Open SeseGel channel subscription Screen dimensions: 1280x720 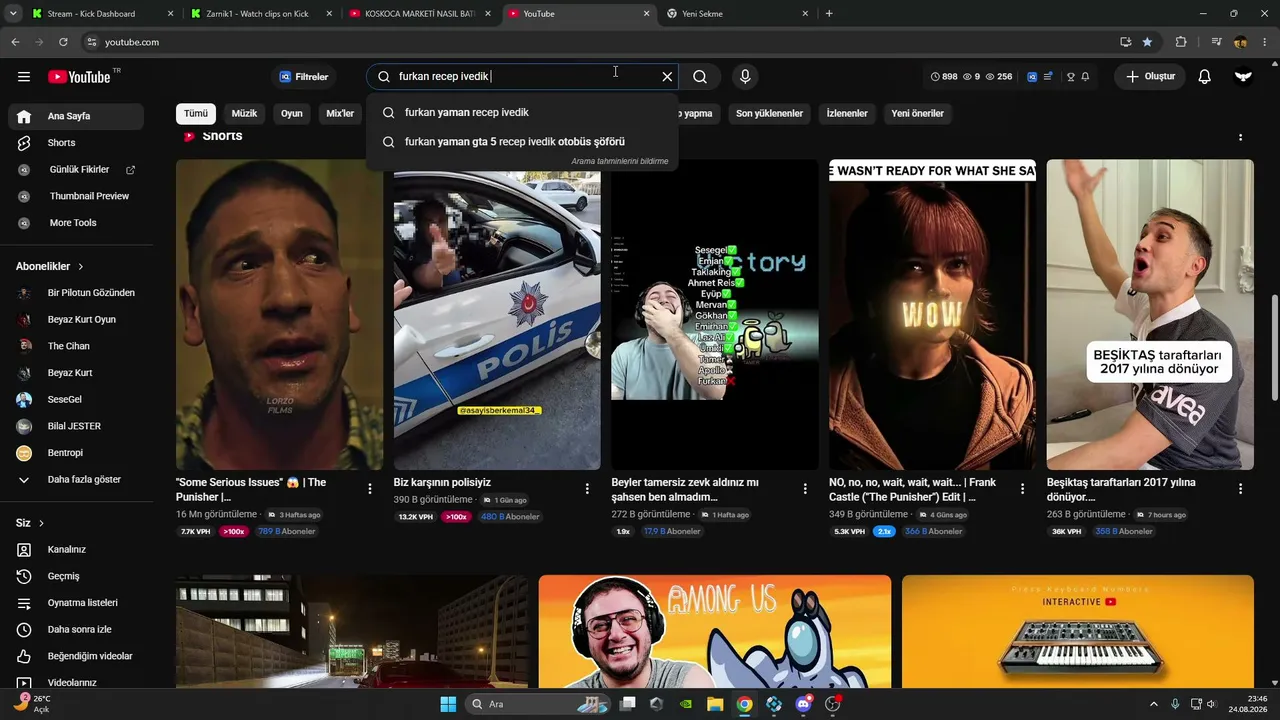76,400
